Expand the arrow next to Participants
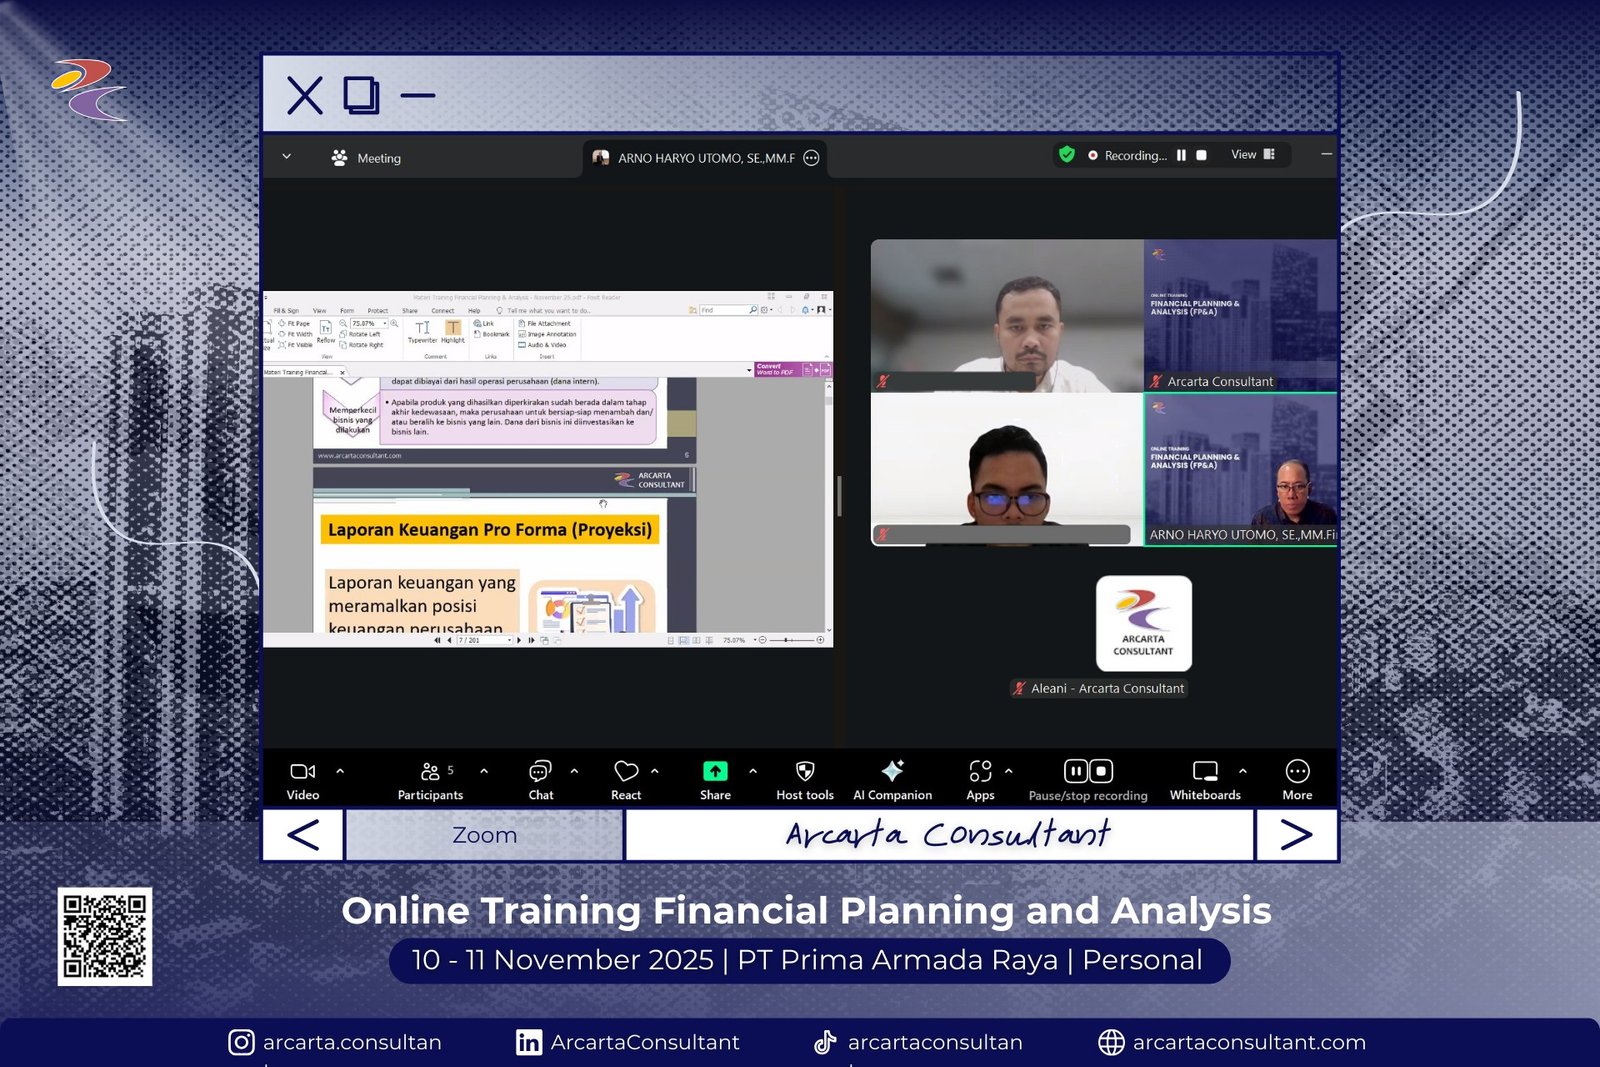Screen dimensions: 1600x1067 pos(484,771)
